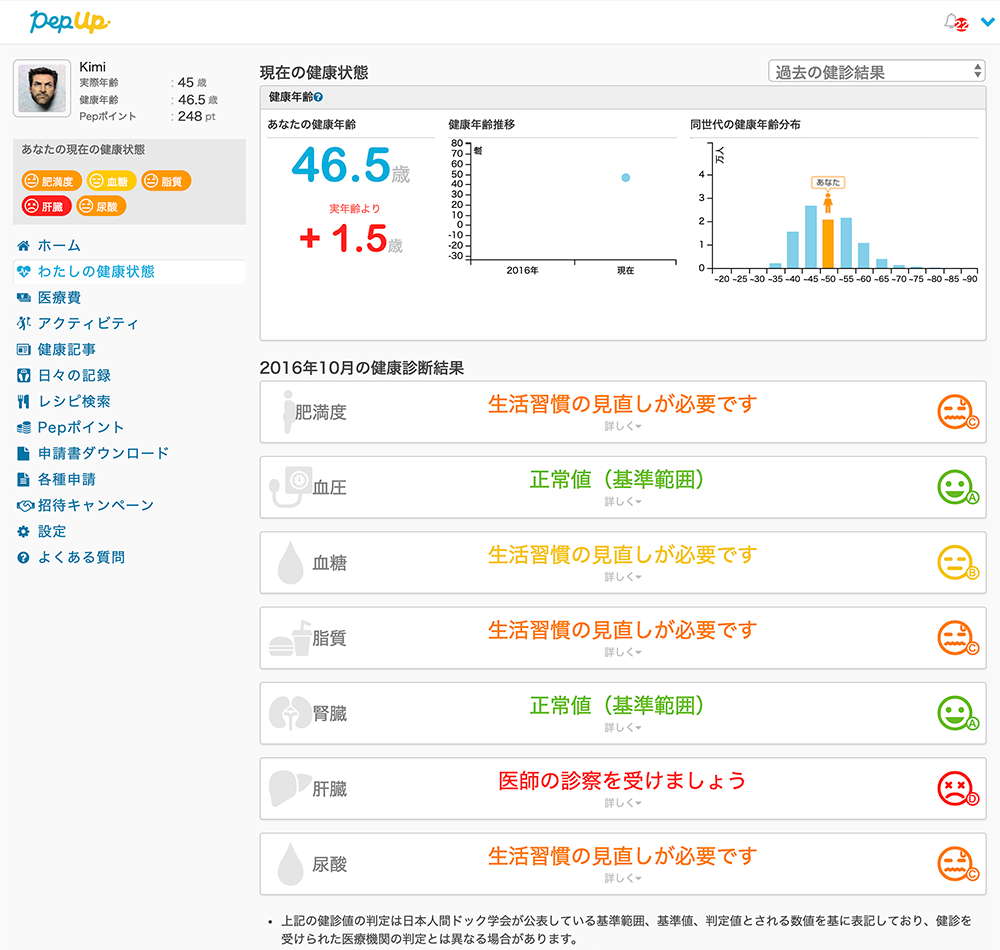The image size is (1000, 950).
Task: Click the green smiley face for 血圧
Action: pyautogui.click(x=955, y=488)
